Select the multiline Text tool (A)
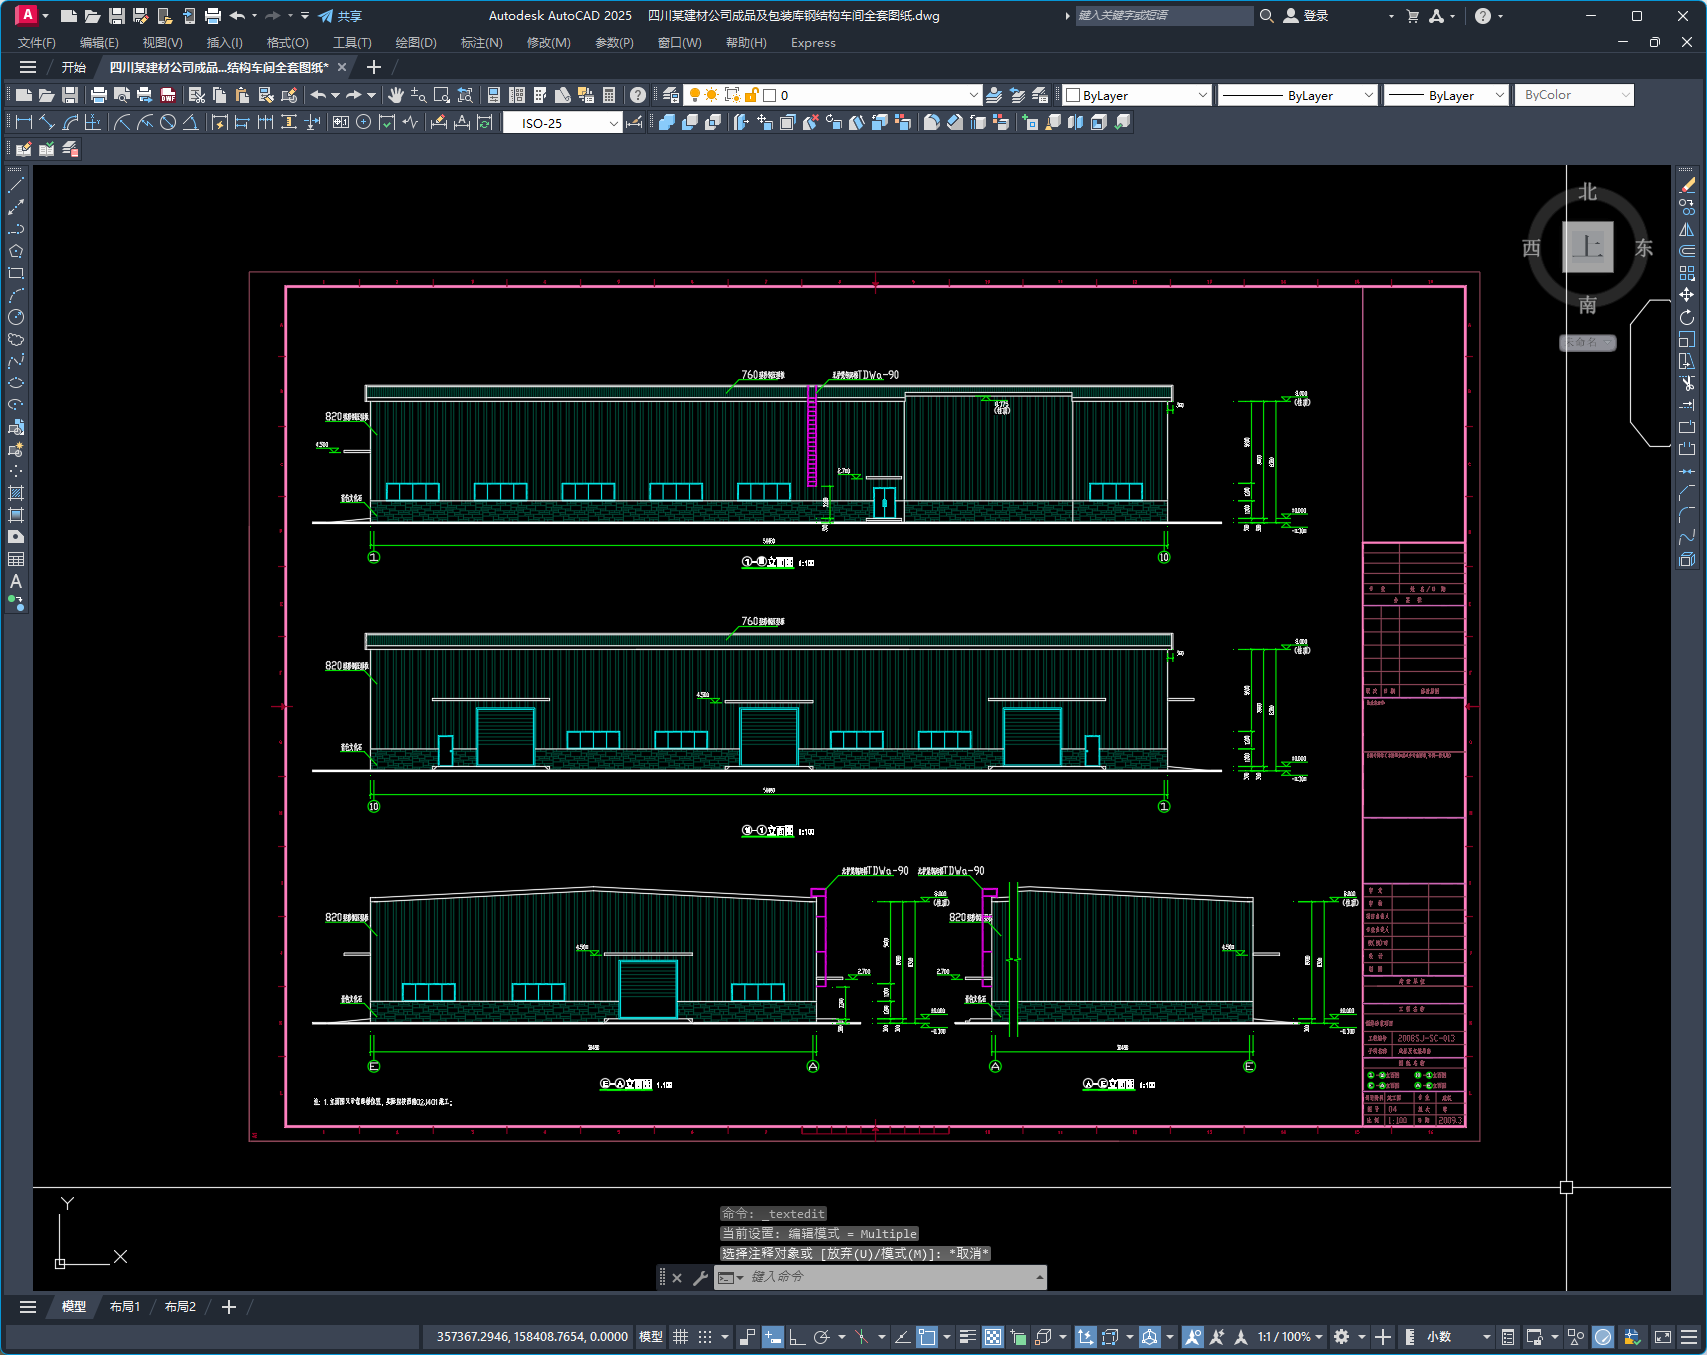This screenshot has height=1355, width=1707. [16, 581]
